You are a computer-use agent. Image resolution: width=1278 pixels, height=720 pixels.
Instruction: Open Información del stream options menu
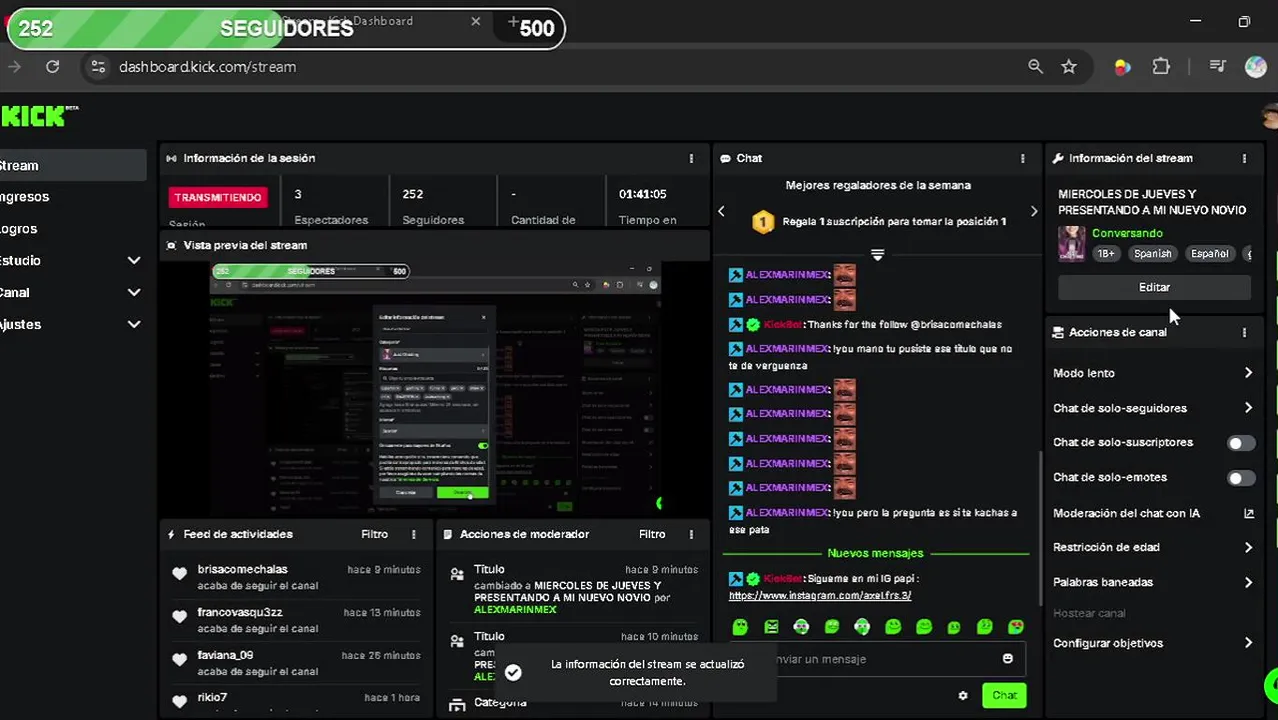point(1244,158)
